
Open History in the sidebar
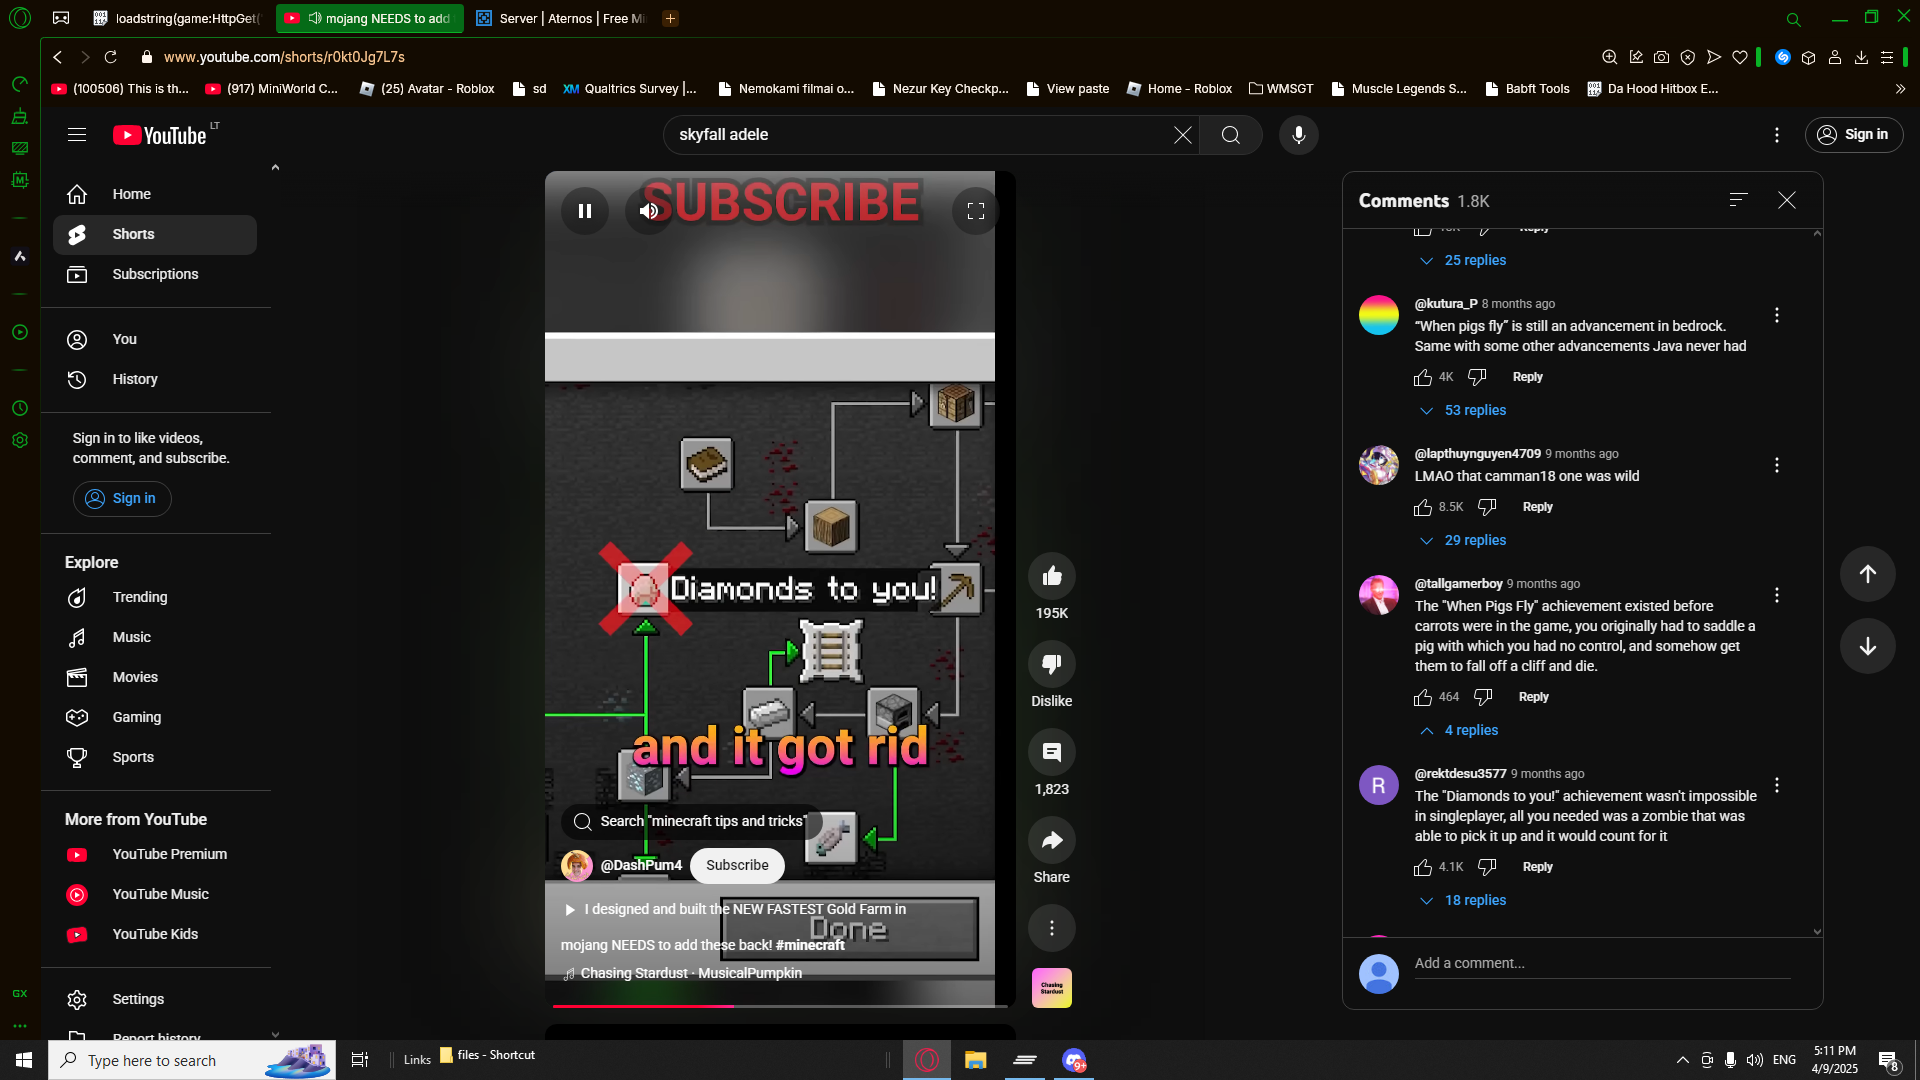click(155, 380)
